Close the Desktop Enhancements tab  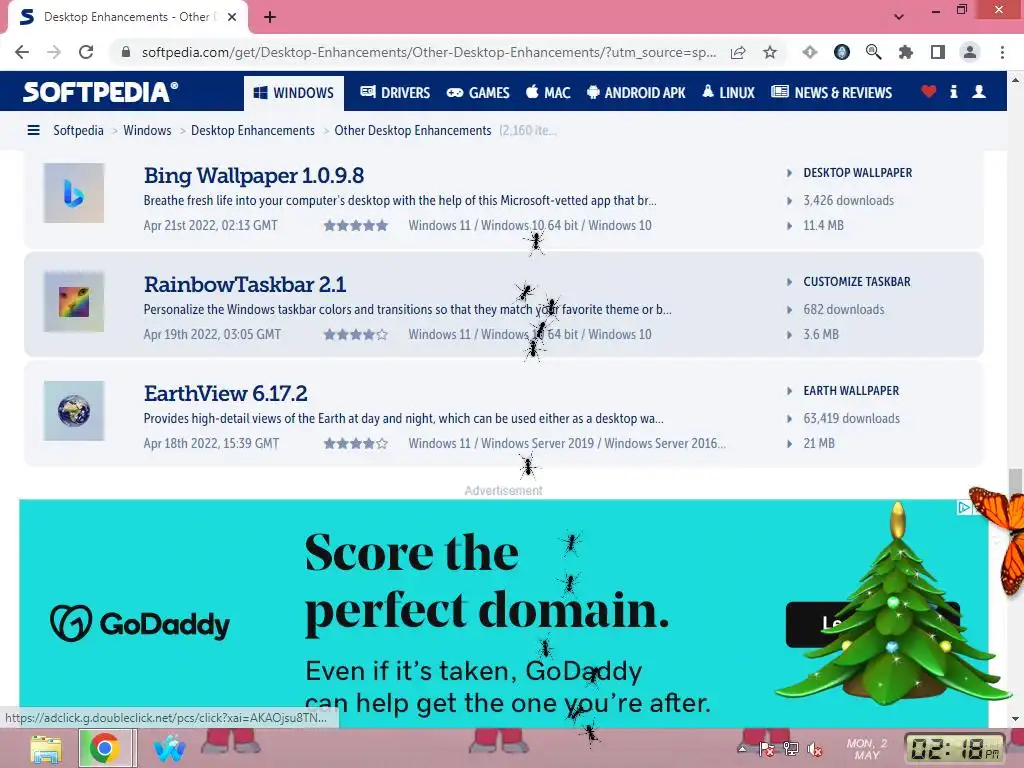coord(232,17)
